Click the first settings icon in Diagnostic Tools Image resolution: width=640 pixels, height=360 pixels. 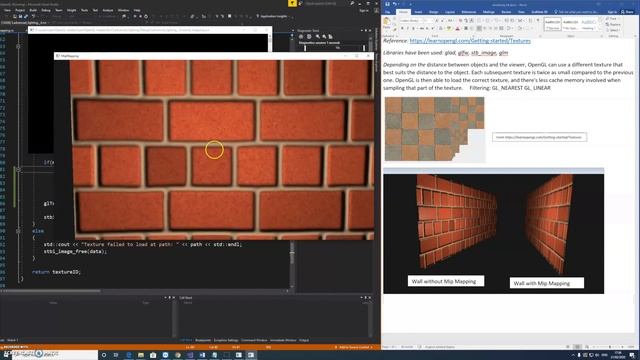(301, 37)
